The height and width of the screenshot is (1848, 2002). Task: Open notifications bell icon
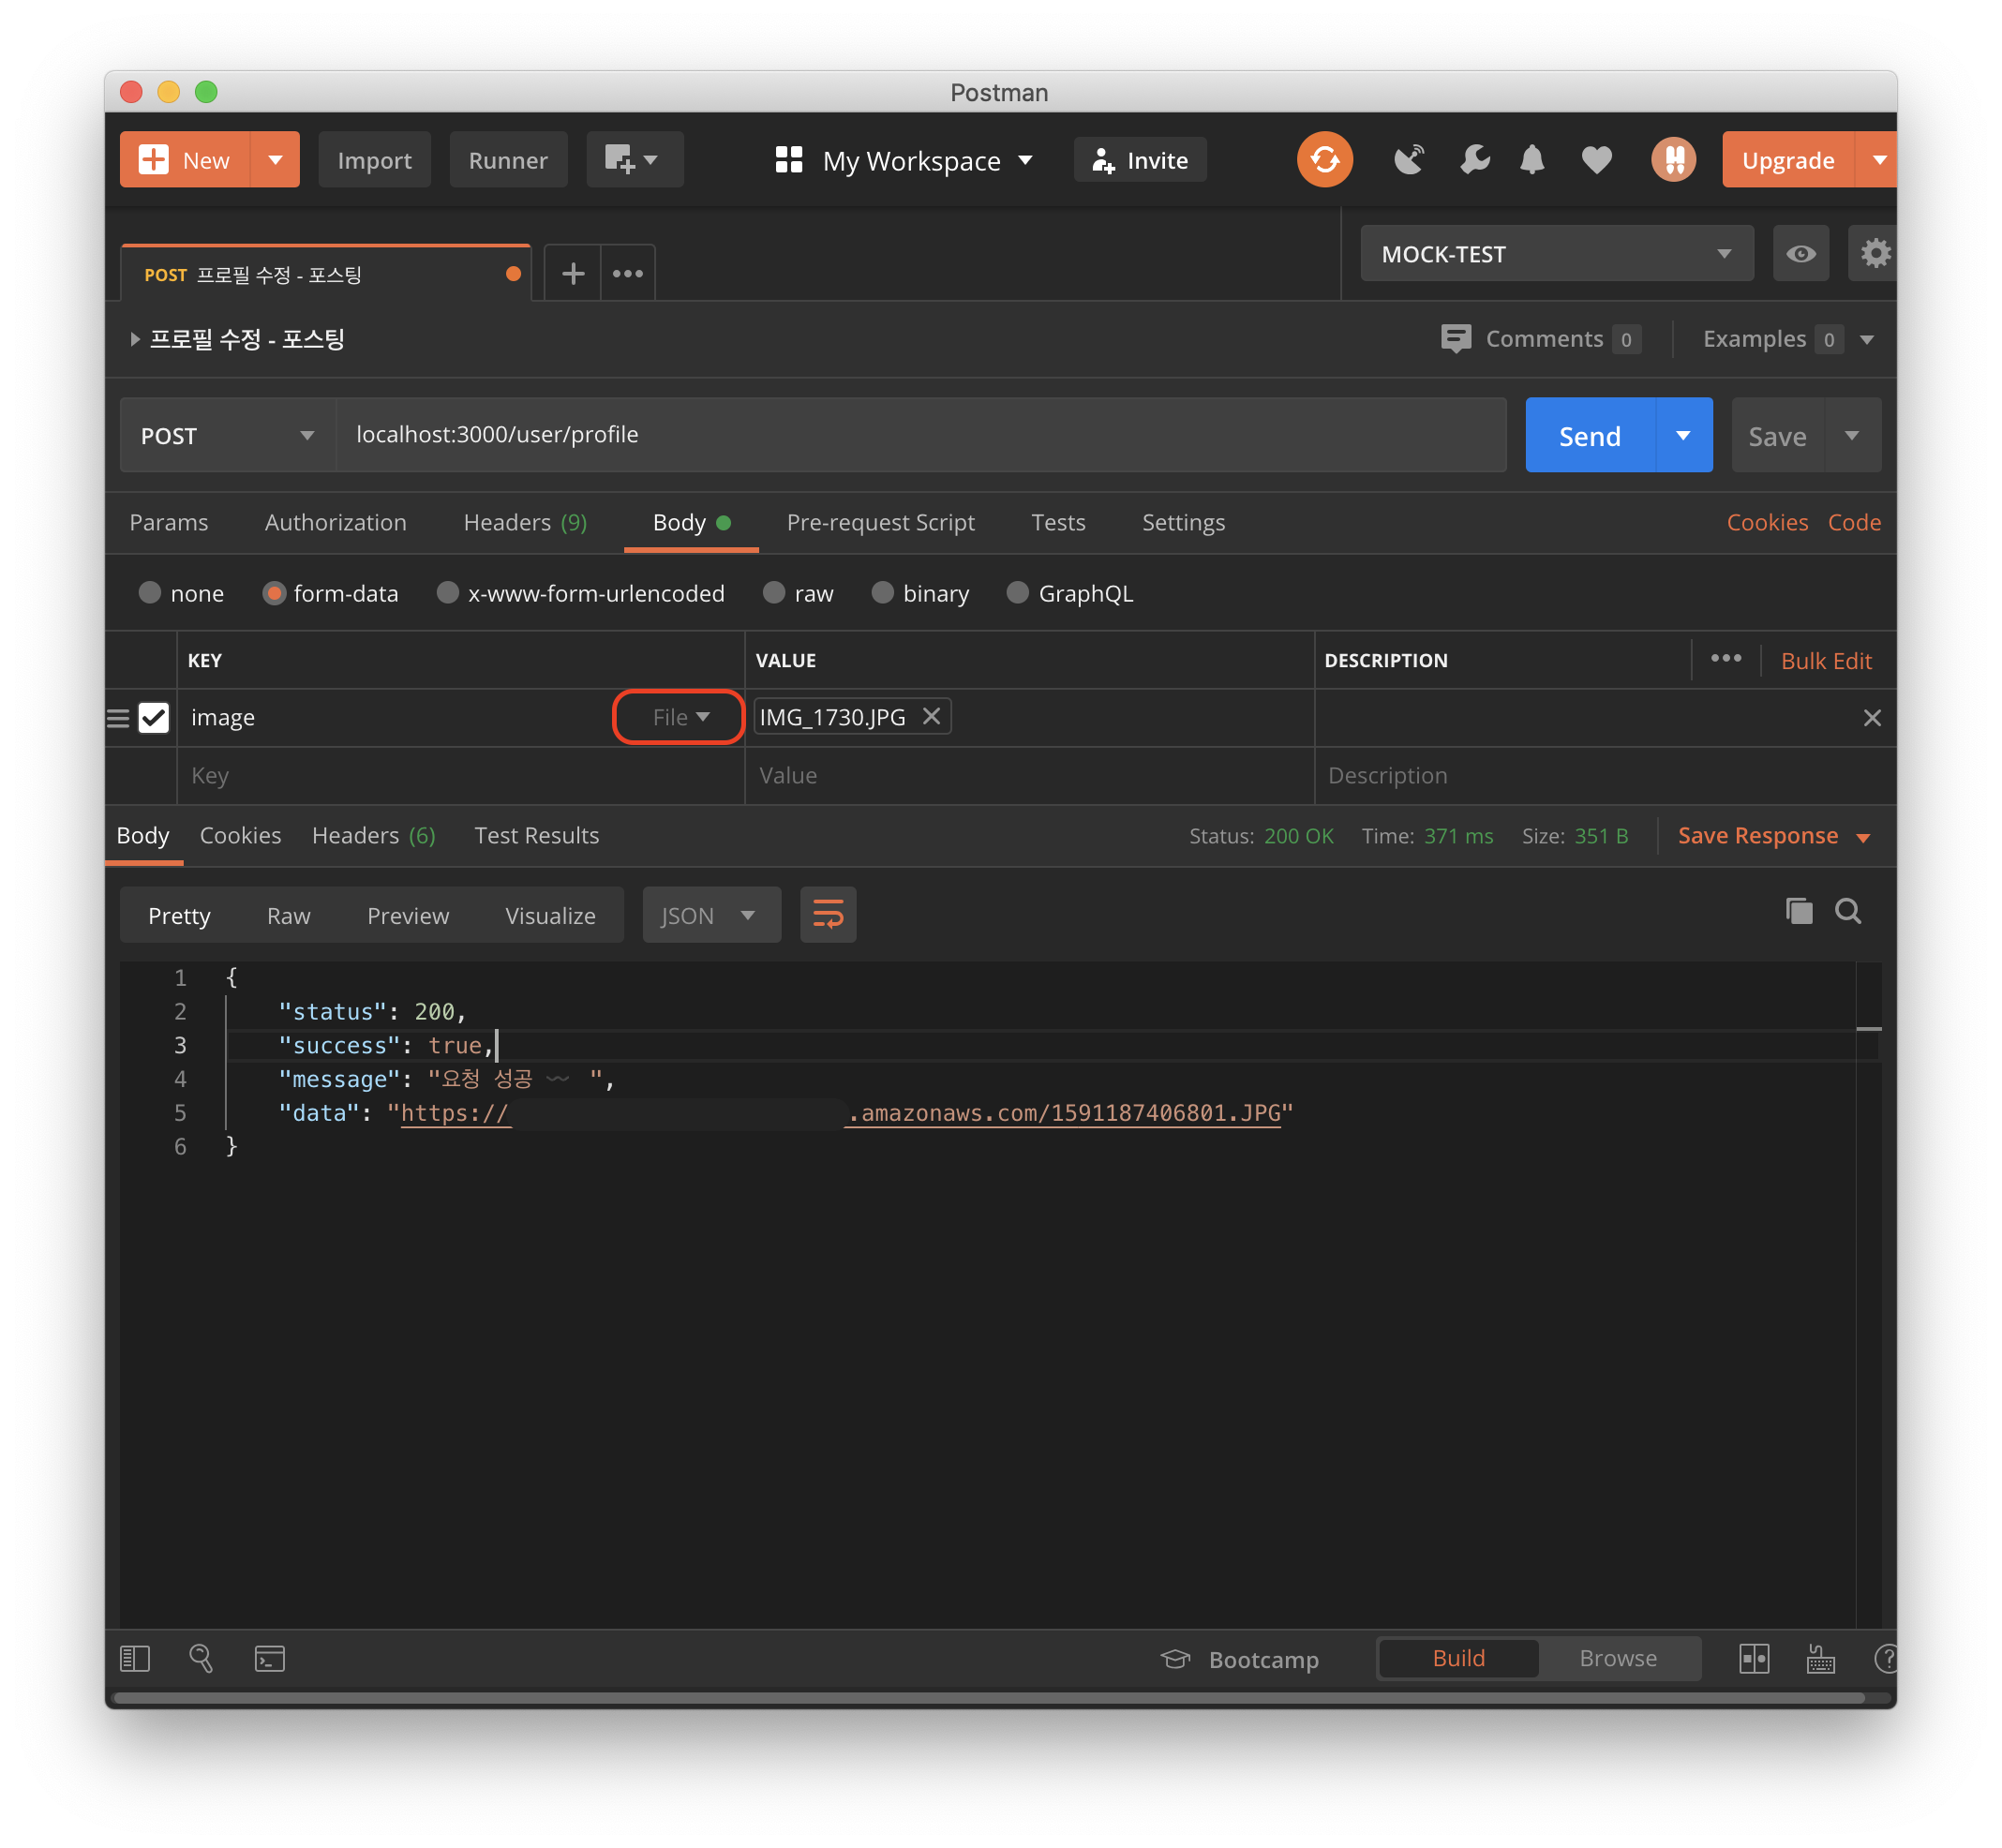(x=1531, y=160)
